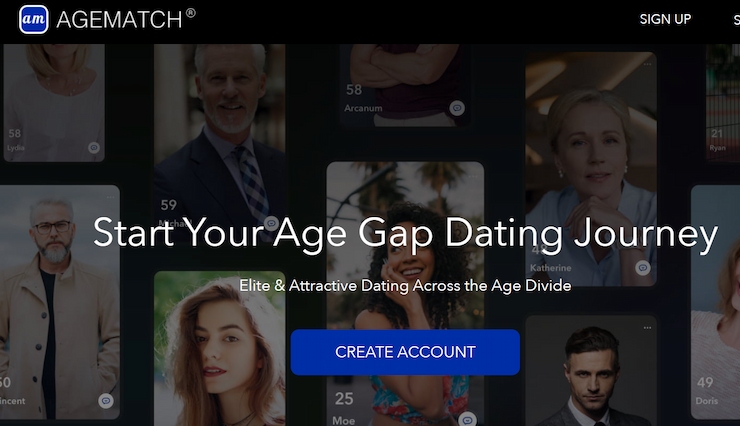Screen dimensions: 740x426
Task: Open Katherine's profile photo
Action: point(591,169)
